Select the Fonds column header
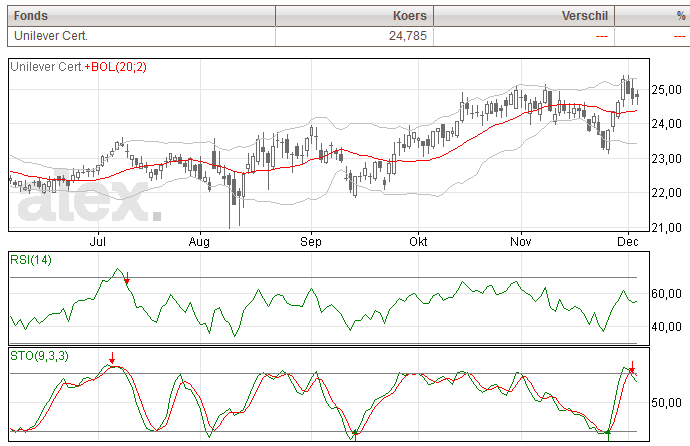Viewport: 690px width, 446px height. pyautogui.click(x=141, y=16)
